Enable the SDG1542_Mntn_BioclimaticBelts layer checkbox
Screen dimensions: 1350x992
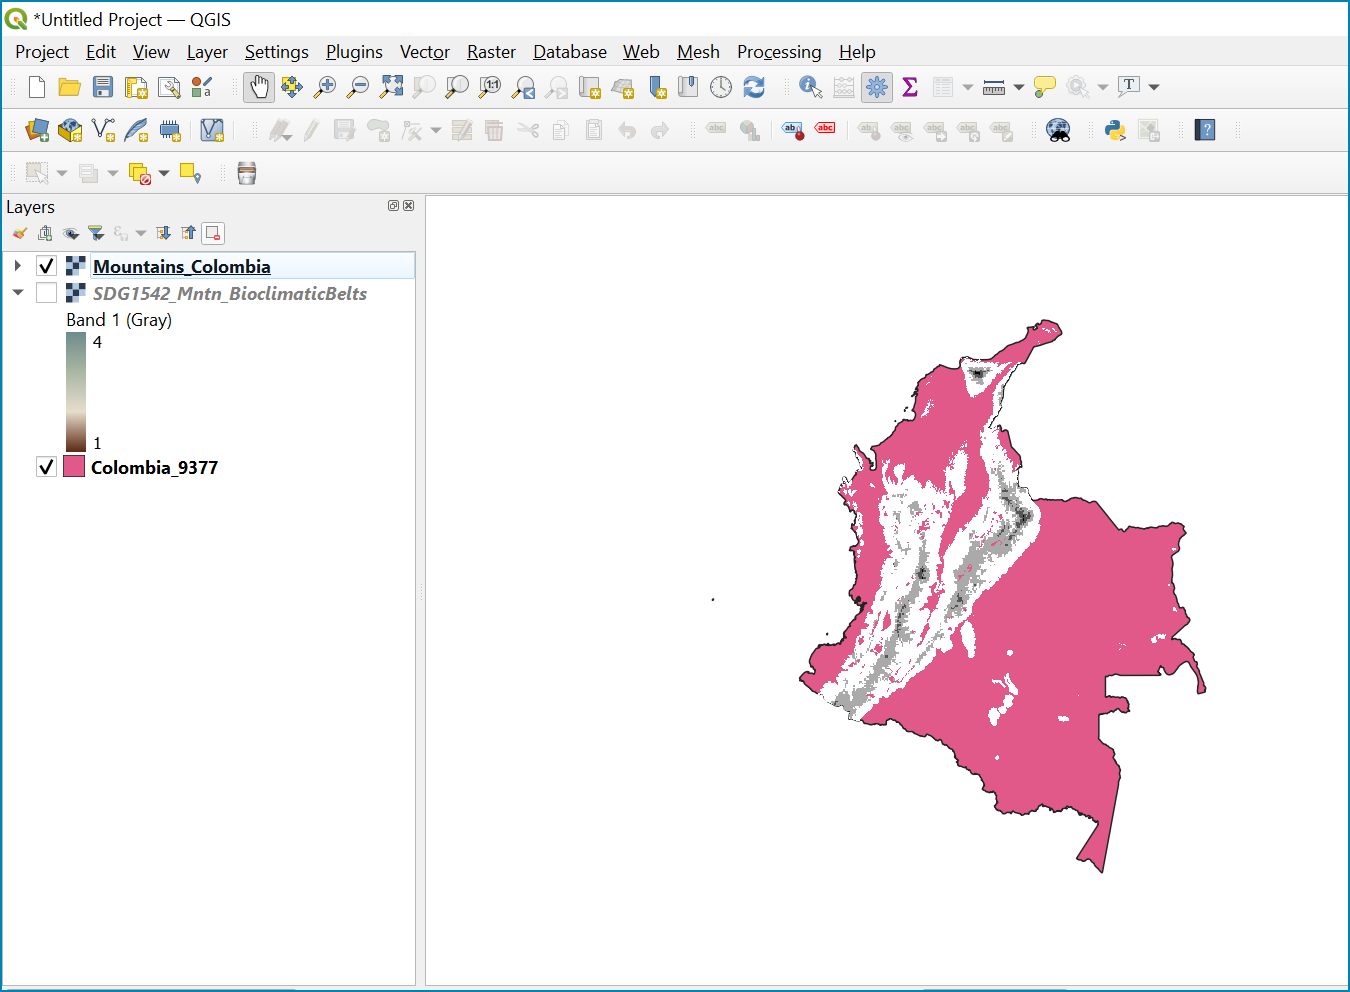pyautogui.click(x=46, y=293)
